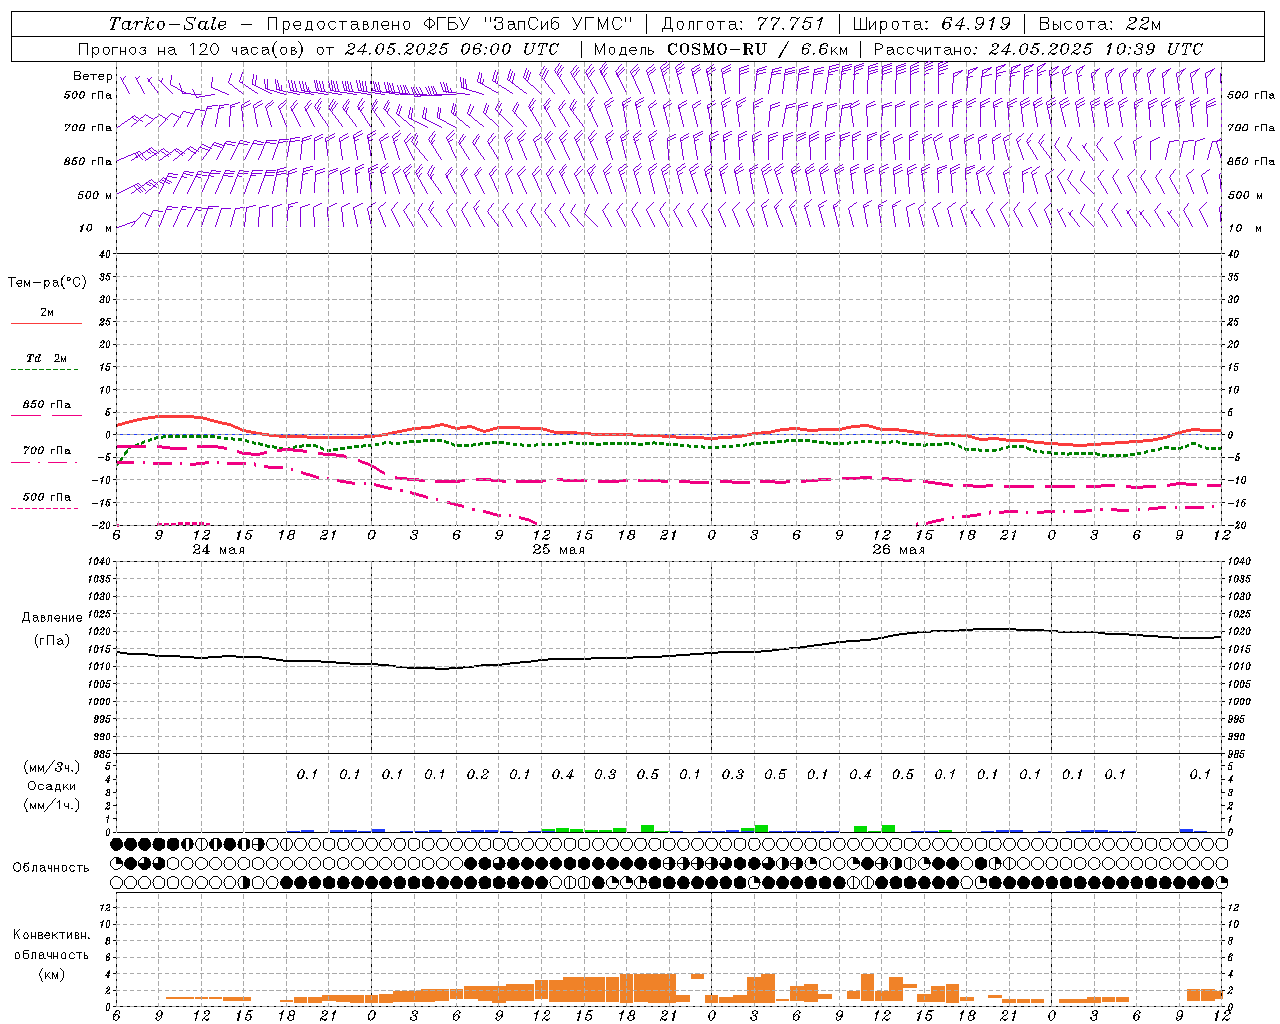The image size is (1280, 1024).
Task: Select the '(мм/3ч.)' precipitation unit label
Action: tap(52, 767)
